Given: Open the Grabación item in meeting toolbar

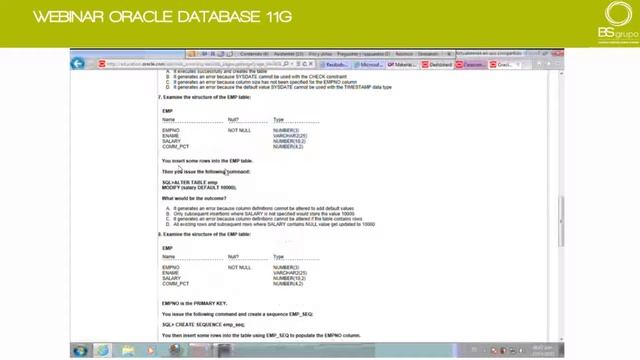Looking at the screenshot, I should point(428,54).
